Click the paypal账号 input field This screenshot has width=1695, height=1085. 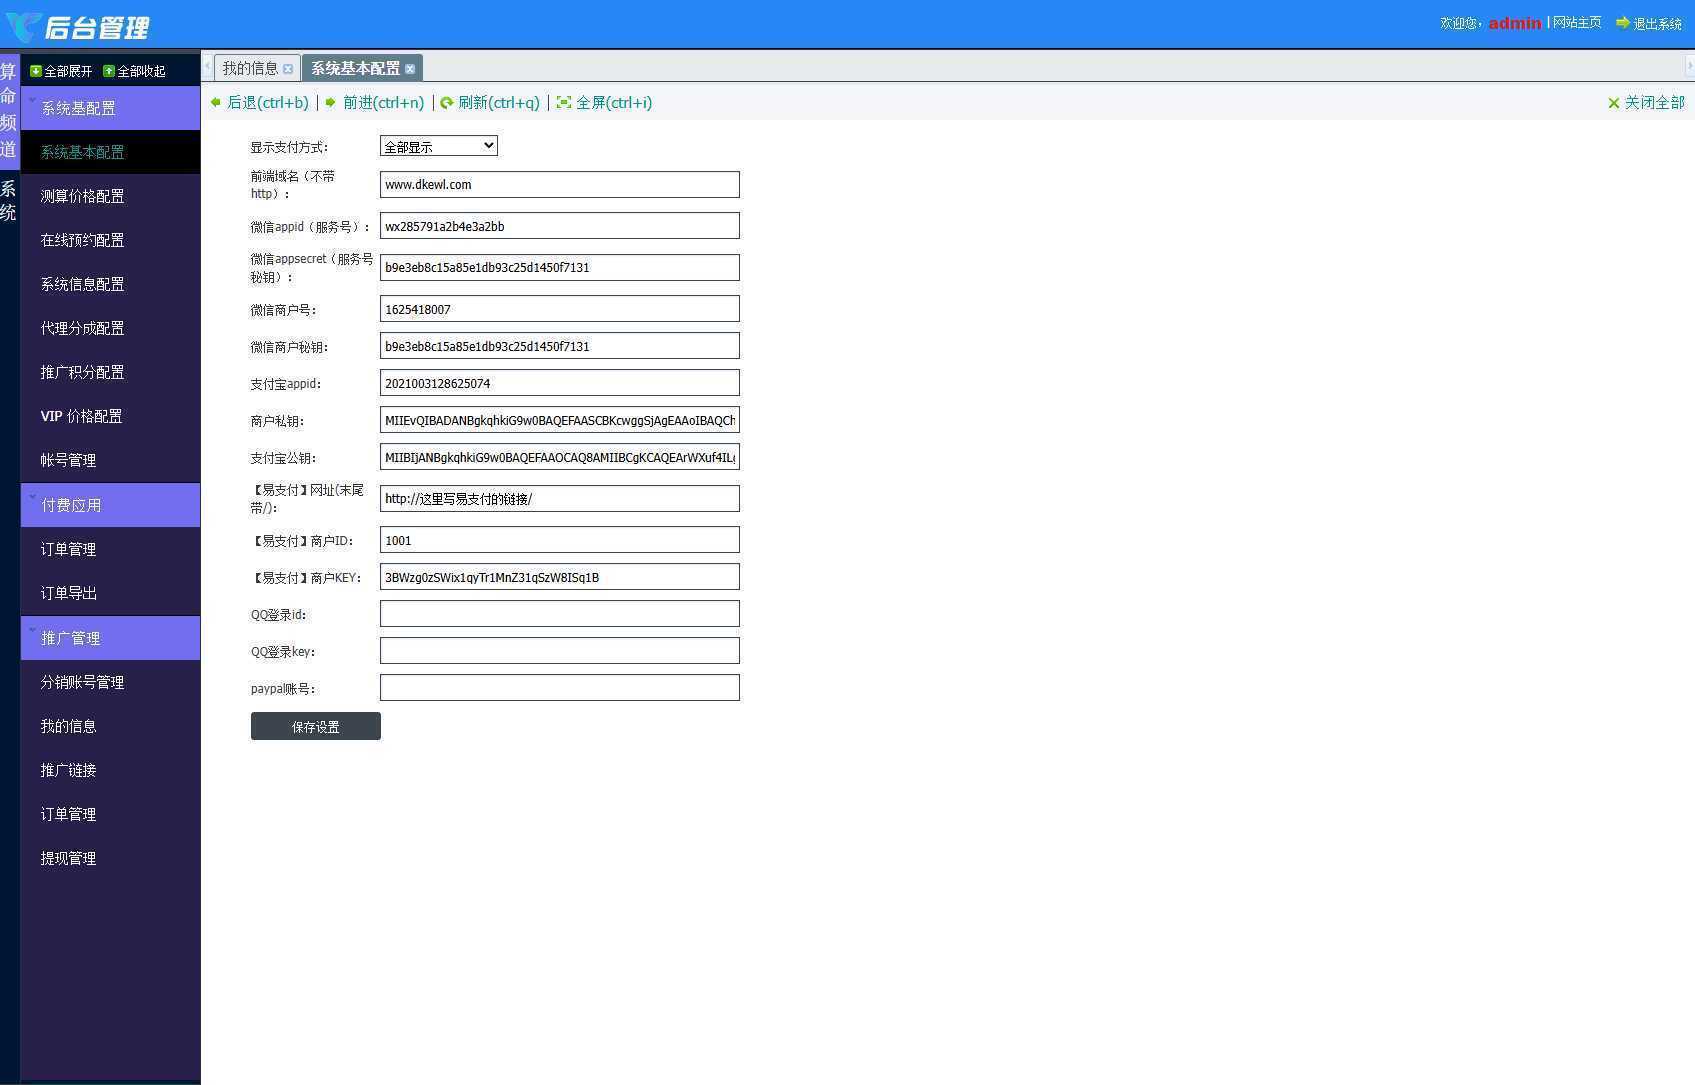point(560,688)
